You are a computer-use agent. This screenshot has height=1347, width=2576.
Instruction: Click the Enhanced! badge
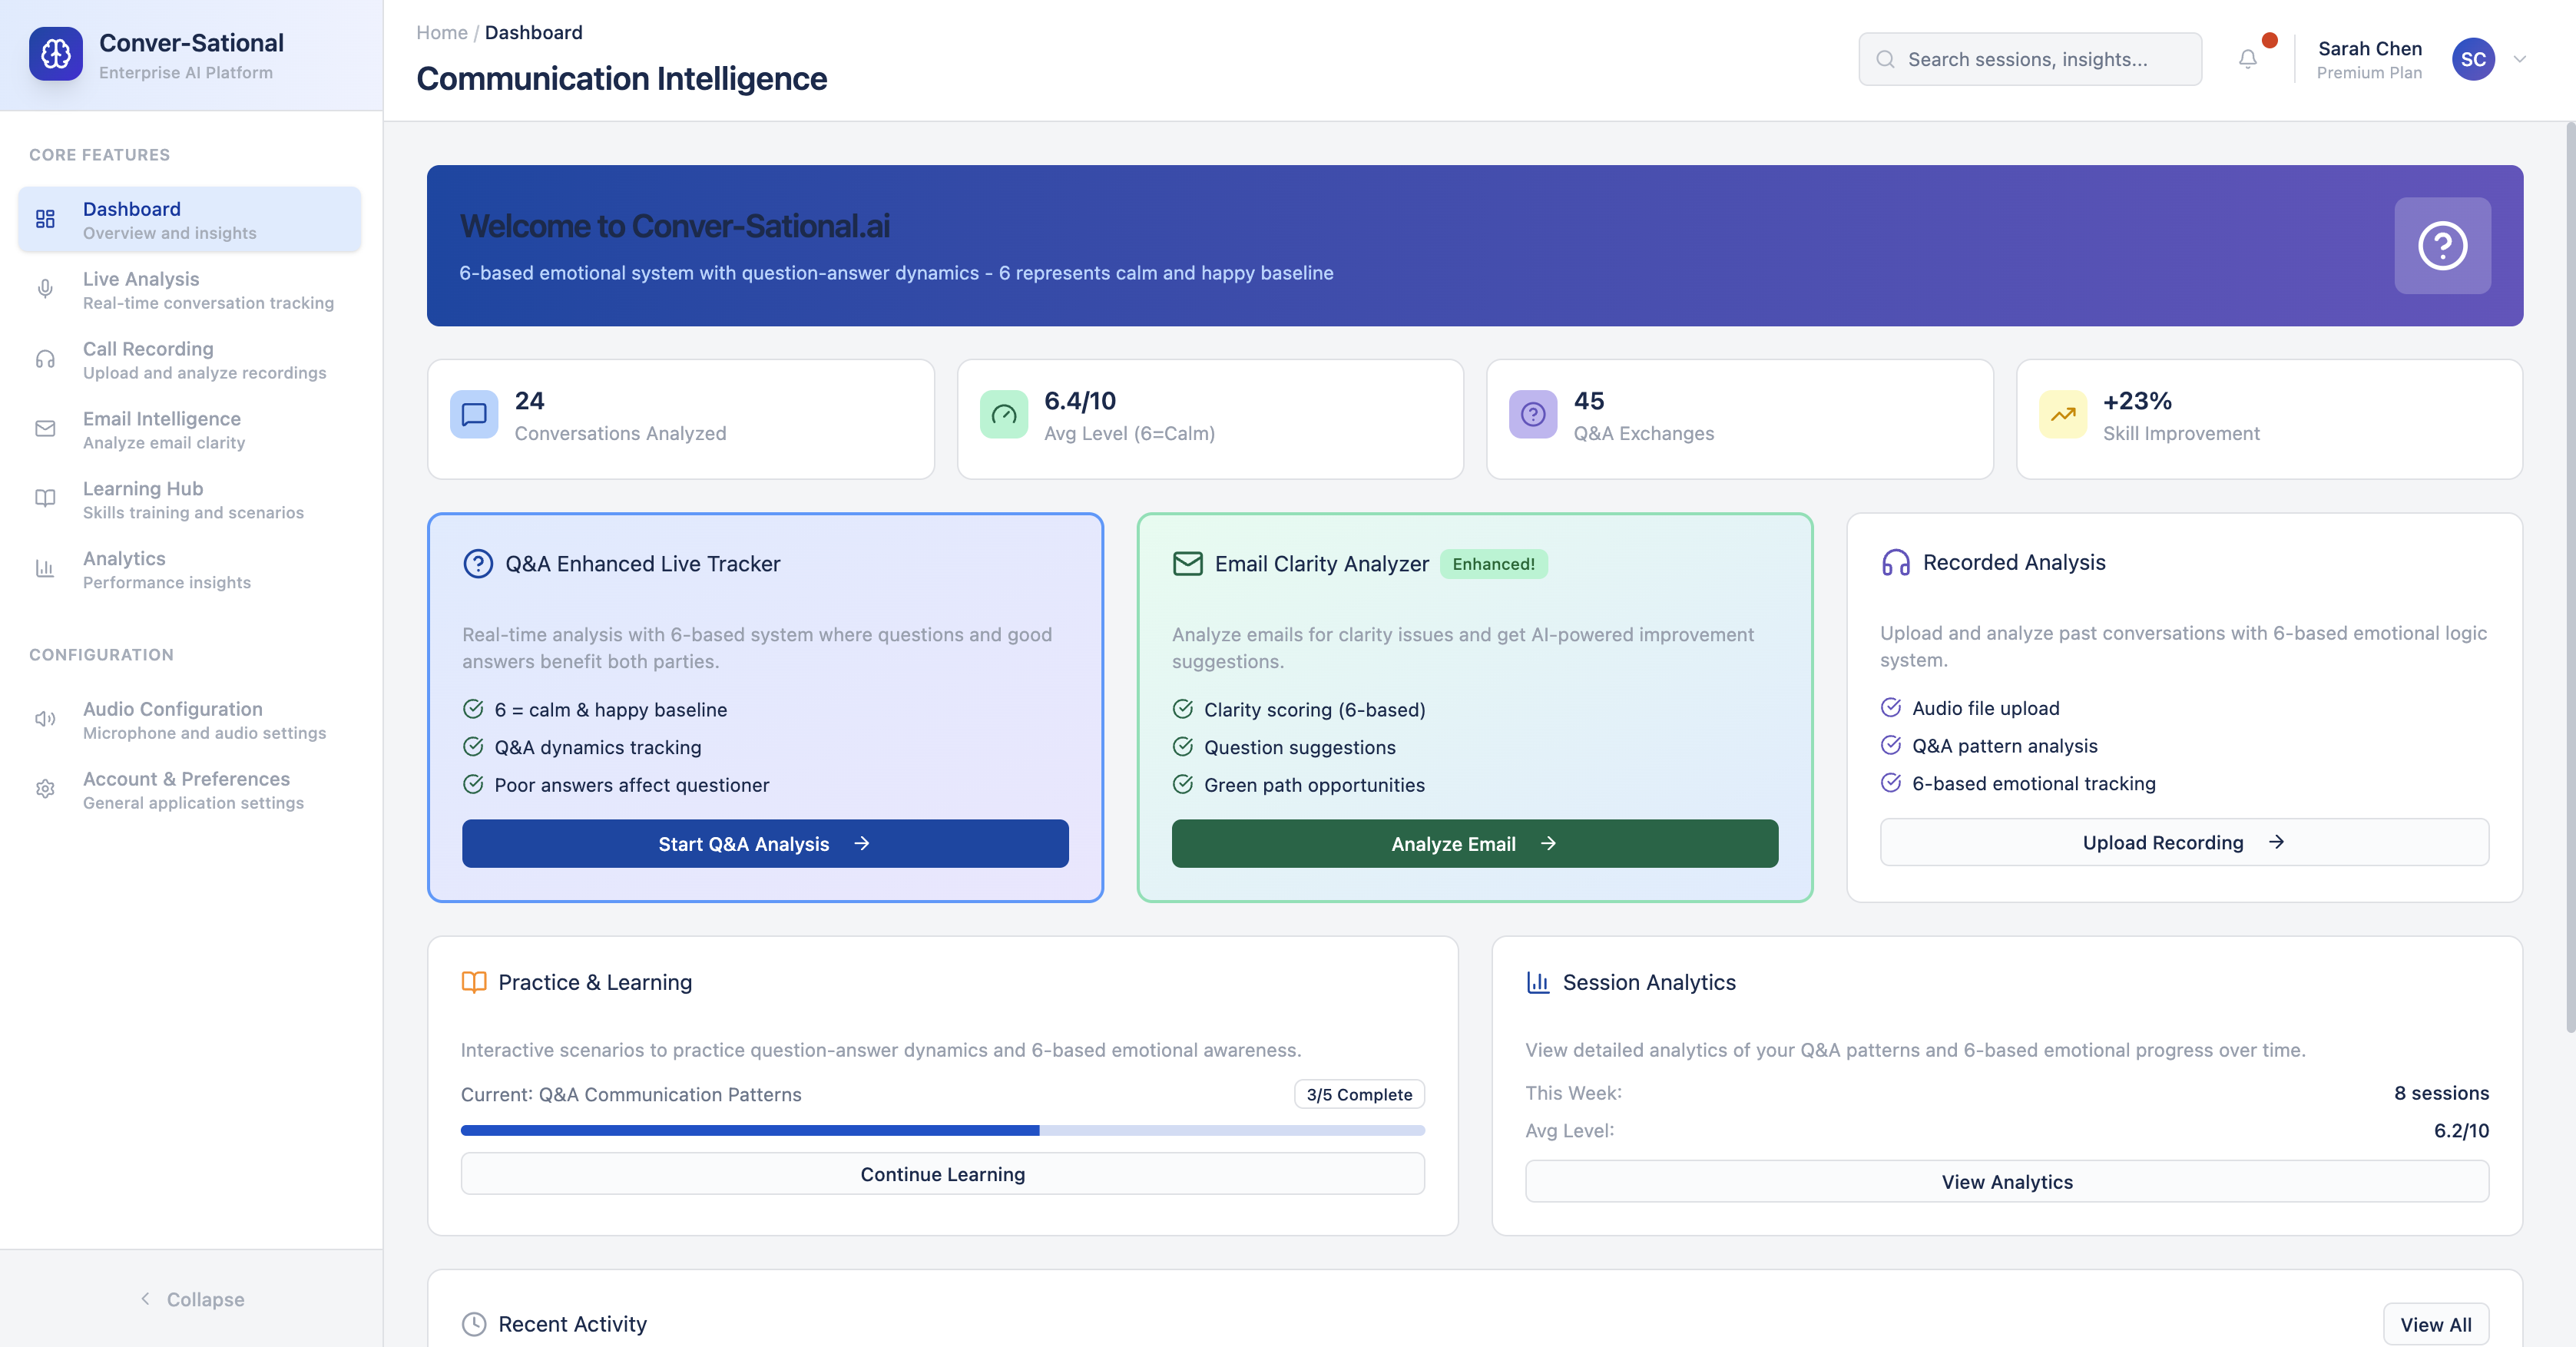(1493, 564)
